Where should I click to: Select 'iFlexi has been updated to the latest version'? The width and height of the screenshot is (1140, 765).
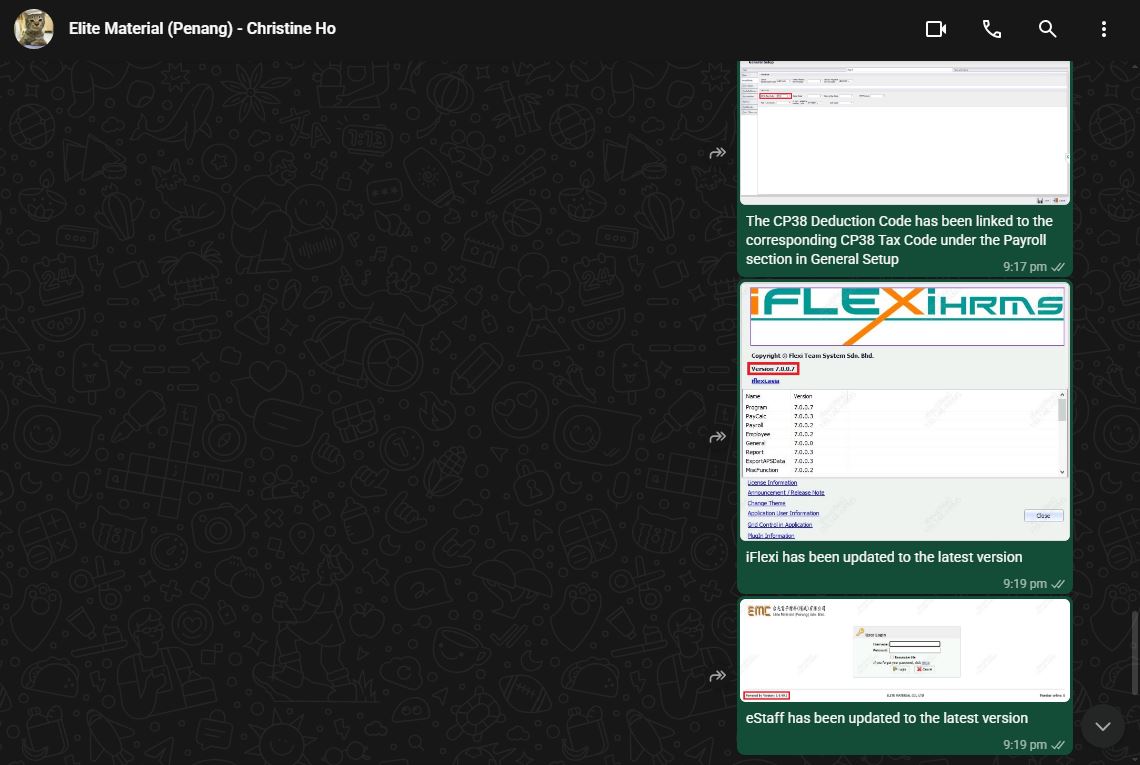883,557
